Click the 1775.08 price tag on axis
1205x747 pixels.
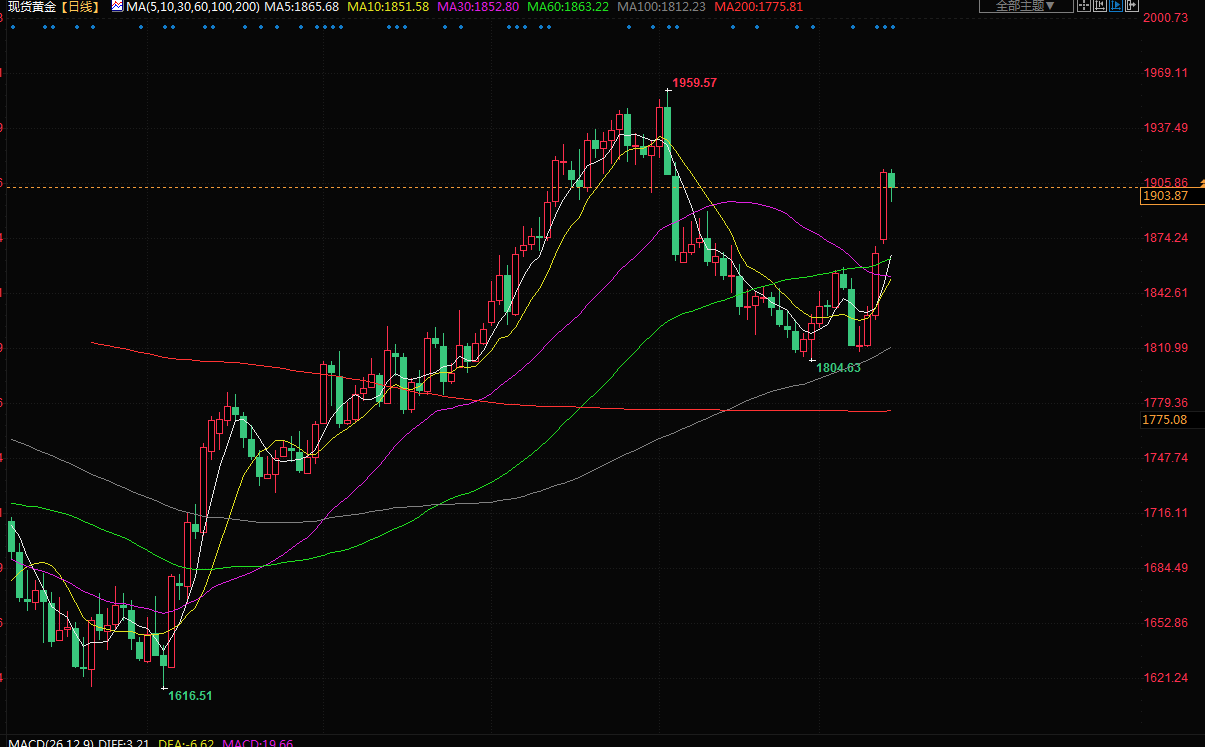click(1165, 419)
